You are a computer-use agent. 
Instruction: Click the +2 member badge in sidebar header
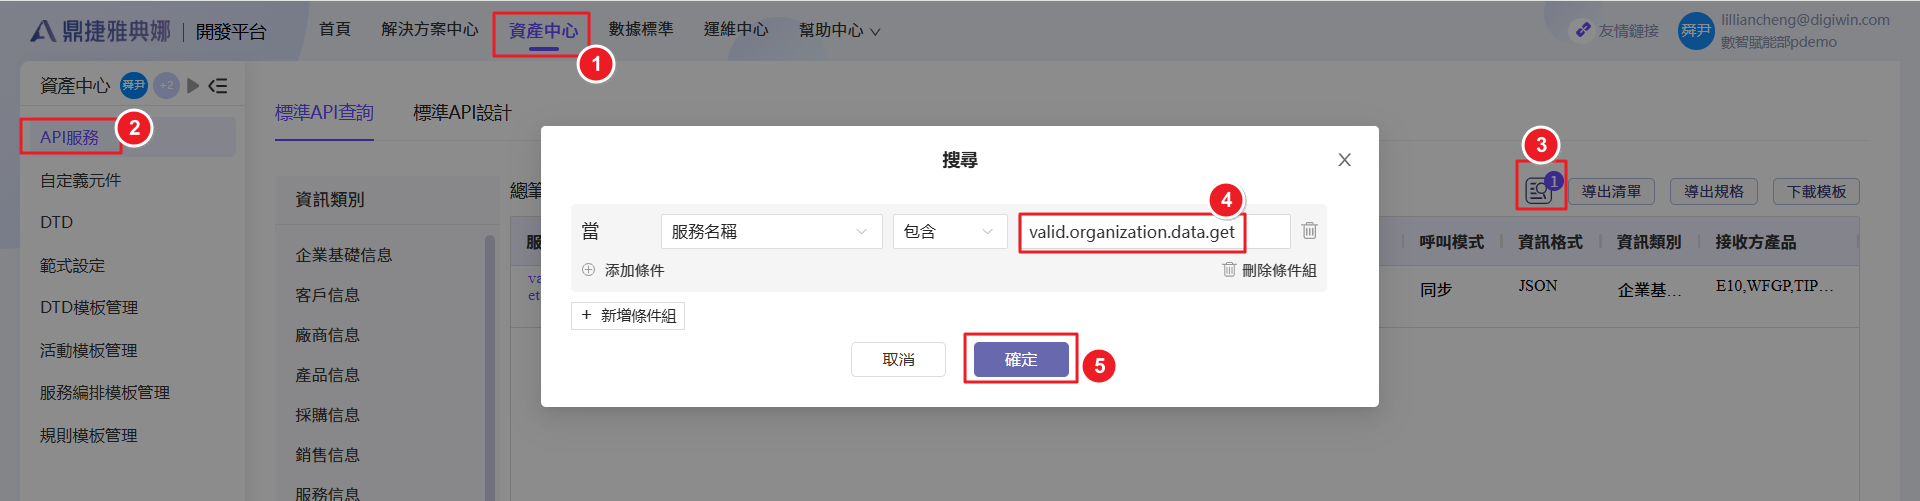tap(166, 86)
